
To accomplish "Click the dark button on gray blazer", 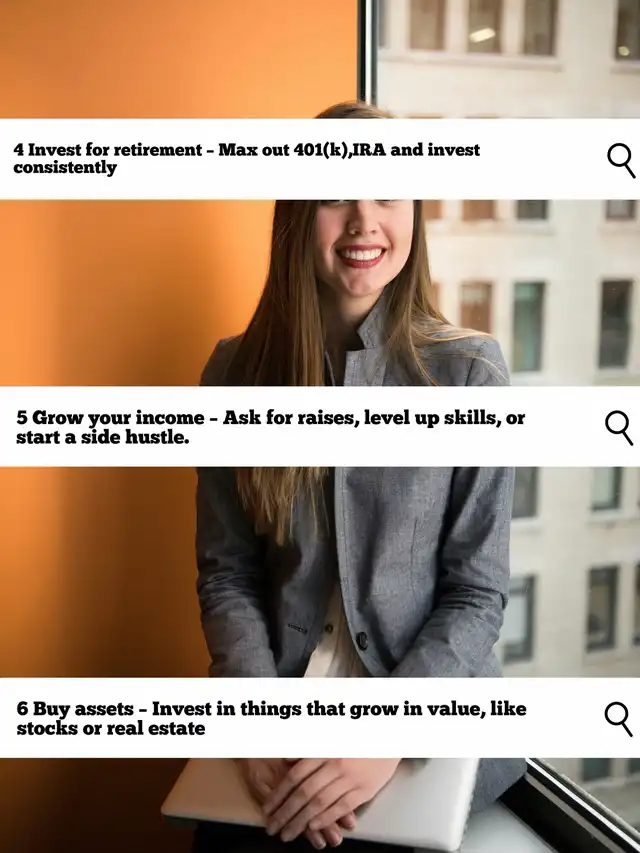I will (362, 641).
